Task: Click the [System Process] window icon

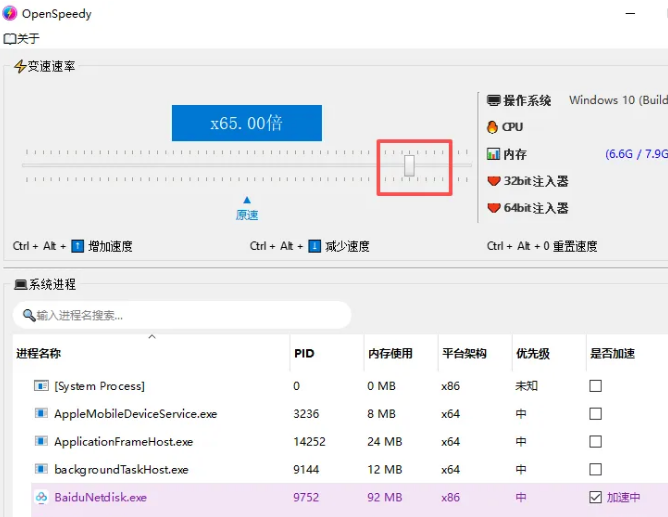Action: click(x=41, y=386)
